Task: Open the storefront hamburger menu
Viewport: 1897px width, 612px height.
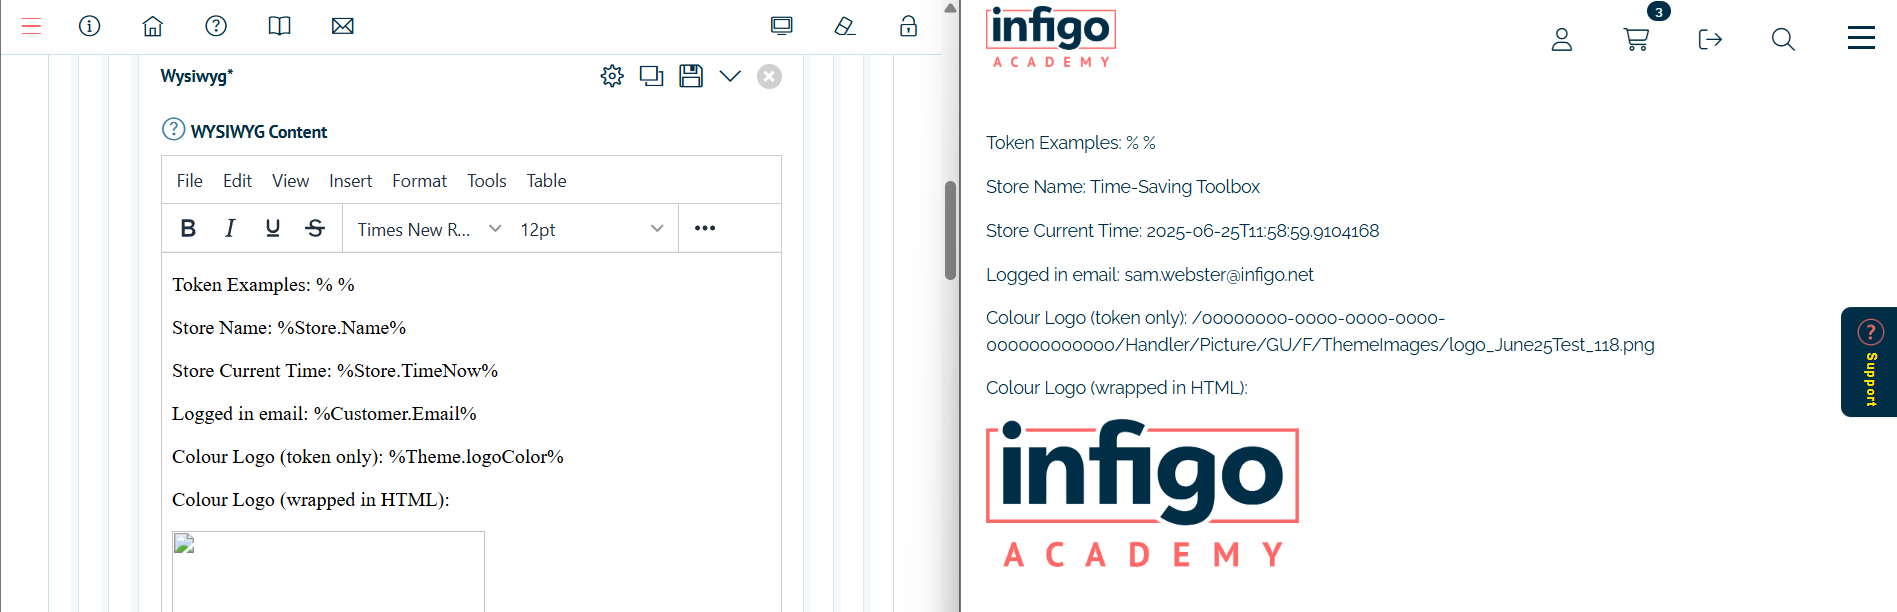Action: 1861,38
